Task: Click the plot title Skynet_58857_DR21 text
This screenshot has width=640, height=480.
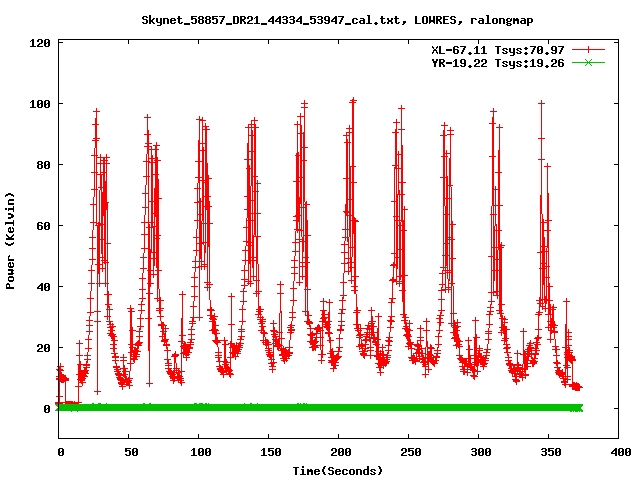Action: click(x=337, y=20)
